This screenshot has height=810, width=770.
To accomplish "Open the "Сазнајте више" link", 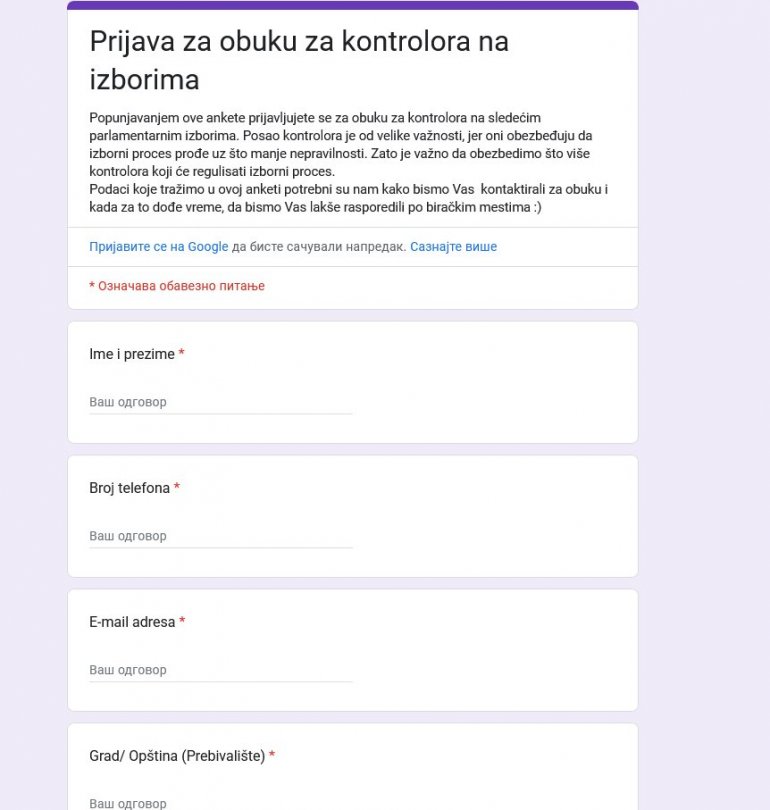I will coord(453,247).
